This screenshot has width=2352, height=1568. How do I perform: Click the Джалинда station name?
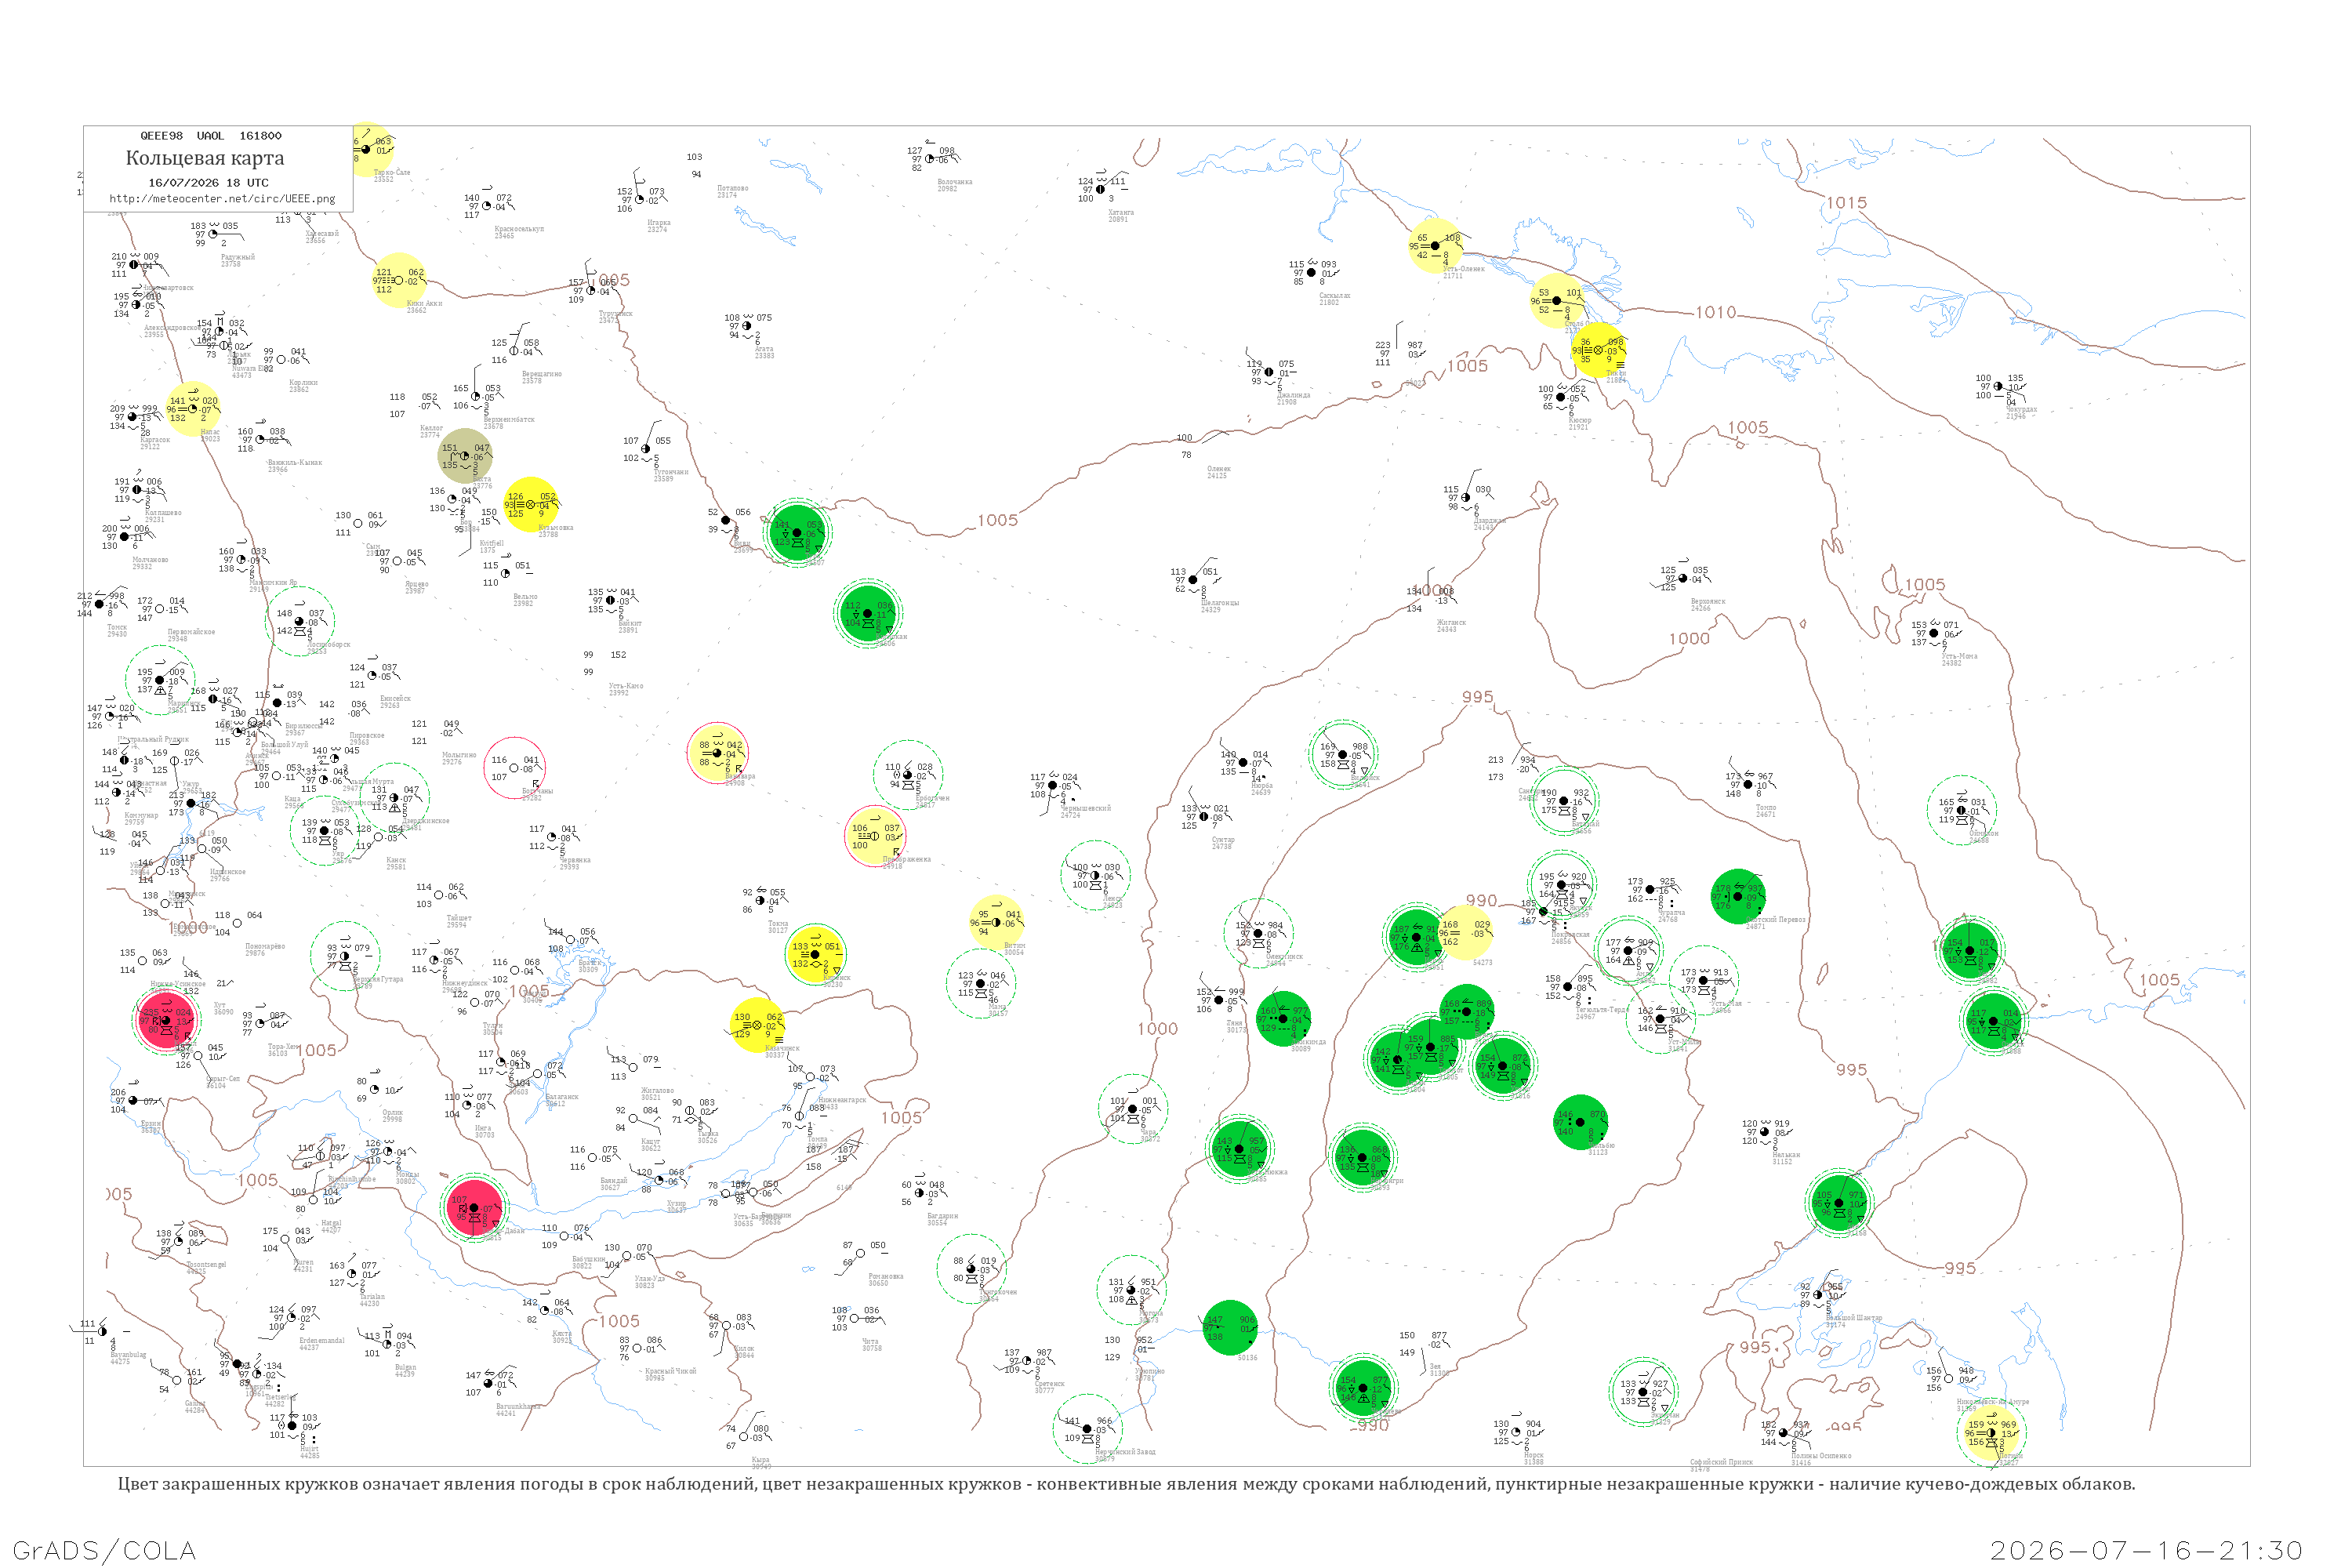coord(1293,395)
